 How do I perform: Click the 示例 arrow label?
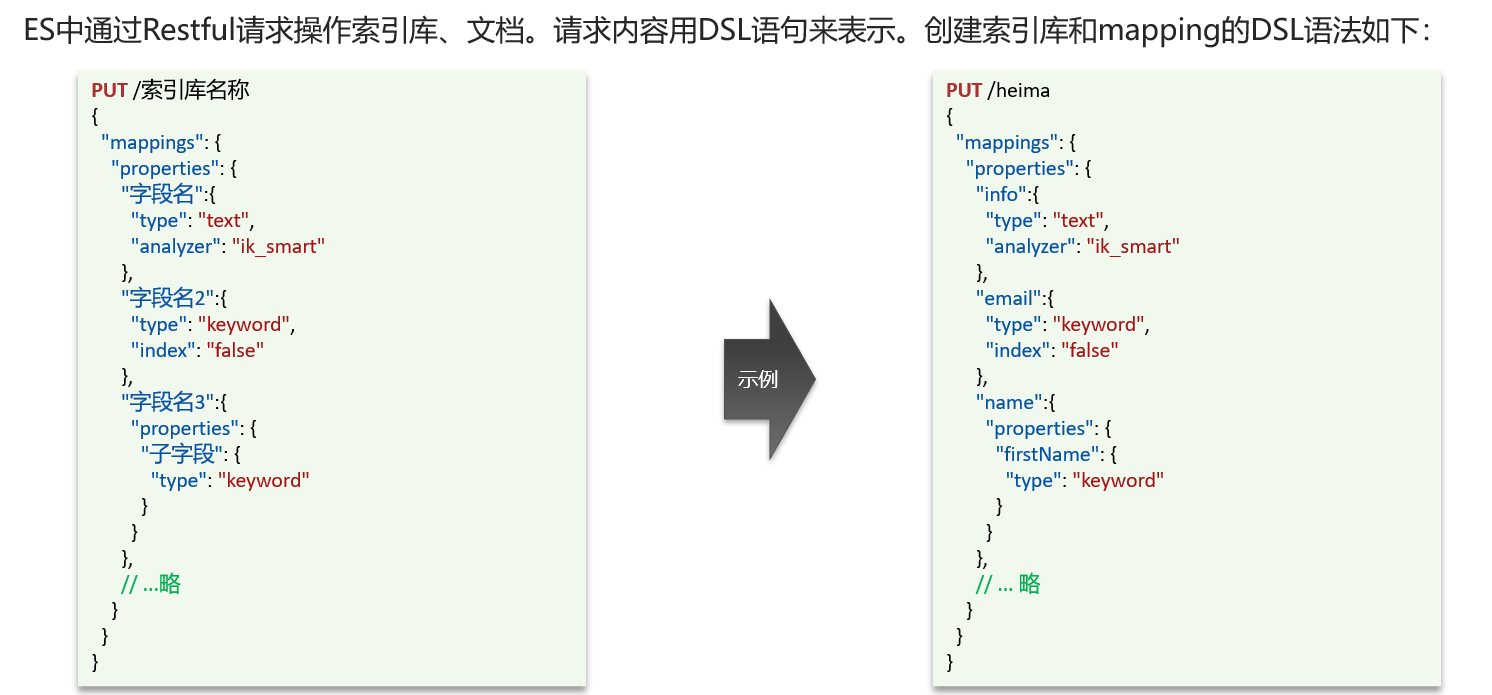pyautogui.click(x=758, y=379)
